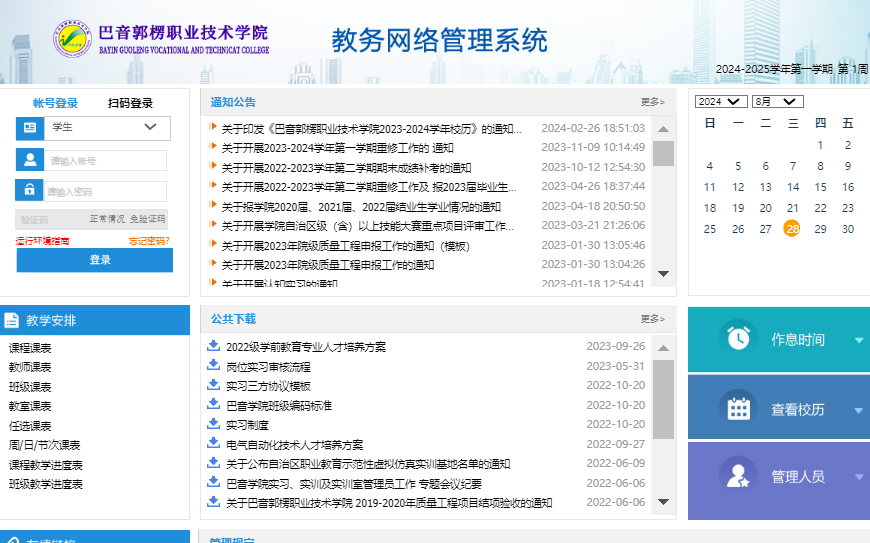This screenshot has width=870, height=543.
Task: Click the account number input field
Action: pyautogui.click(x=105, y=161)
